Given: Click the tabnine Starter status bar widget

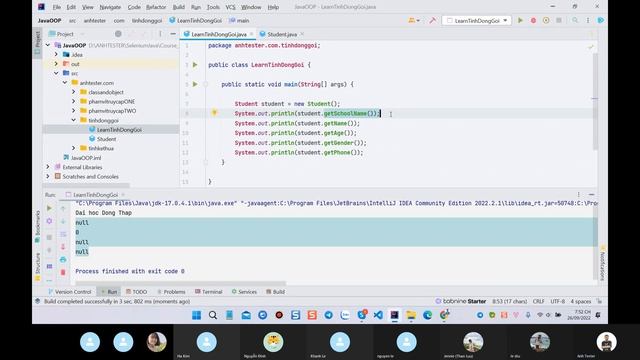Looking at the screenshot, I should [x=460, y=301].
